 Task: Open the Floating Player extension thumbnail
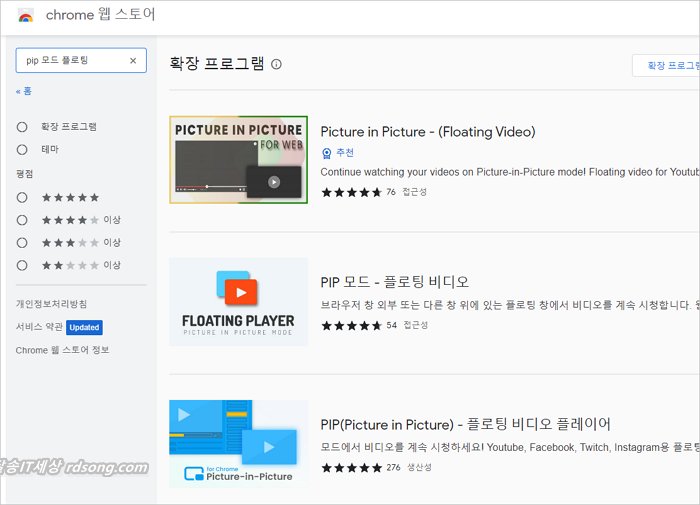point(238,302)
